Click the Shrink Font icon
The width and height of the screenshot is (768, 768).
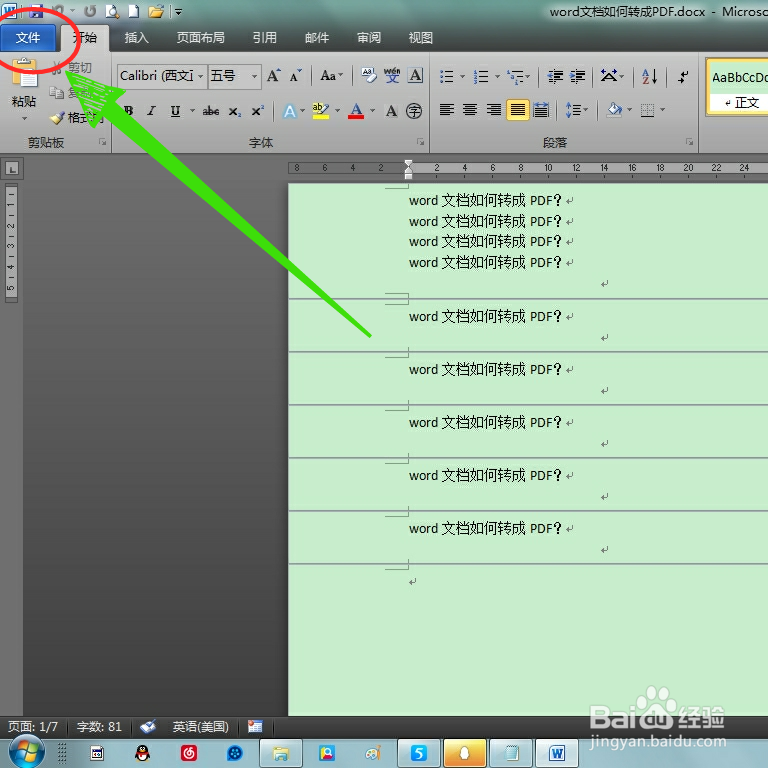[x=295, y=76]
